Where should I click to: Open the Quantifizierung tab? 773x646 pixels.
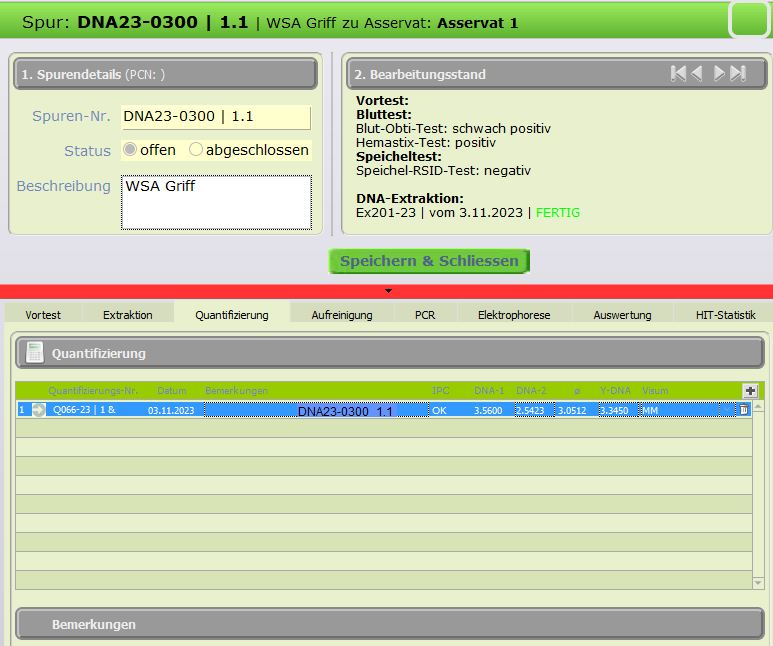[x=232, y=315]
